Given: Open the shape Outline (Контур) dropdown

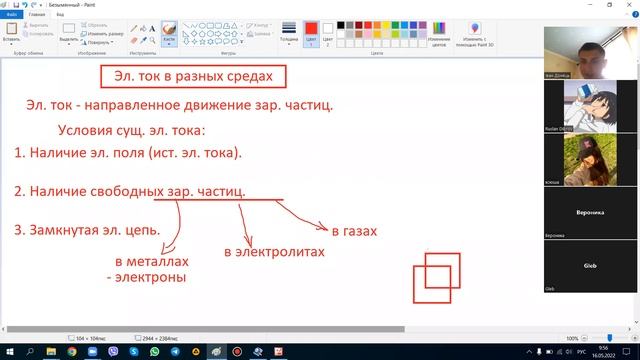Looking at the screenshot, I should click(x=259, y=25).
